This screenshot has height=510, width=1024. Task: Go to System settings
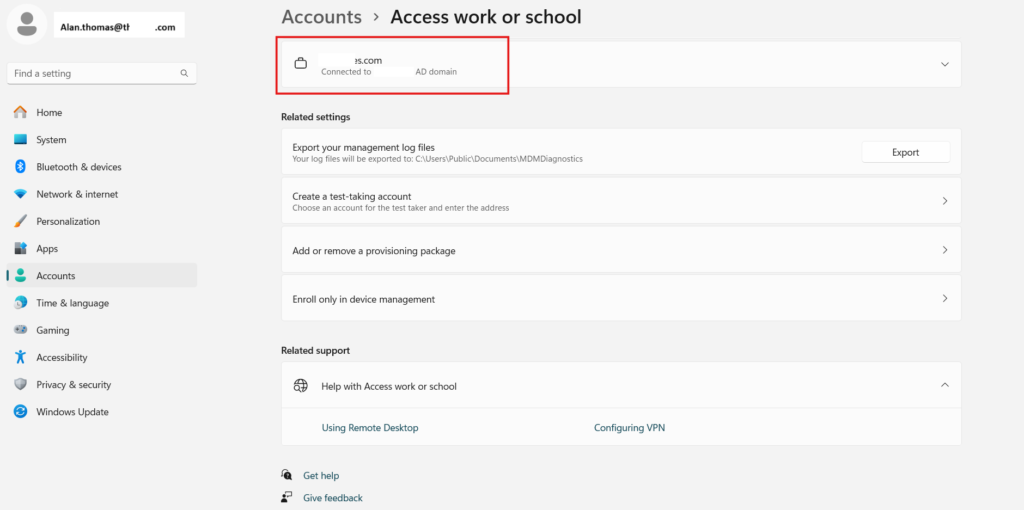(102, 140)
